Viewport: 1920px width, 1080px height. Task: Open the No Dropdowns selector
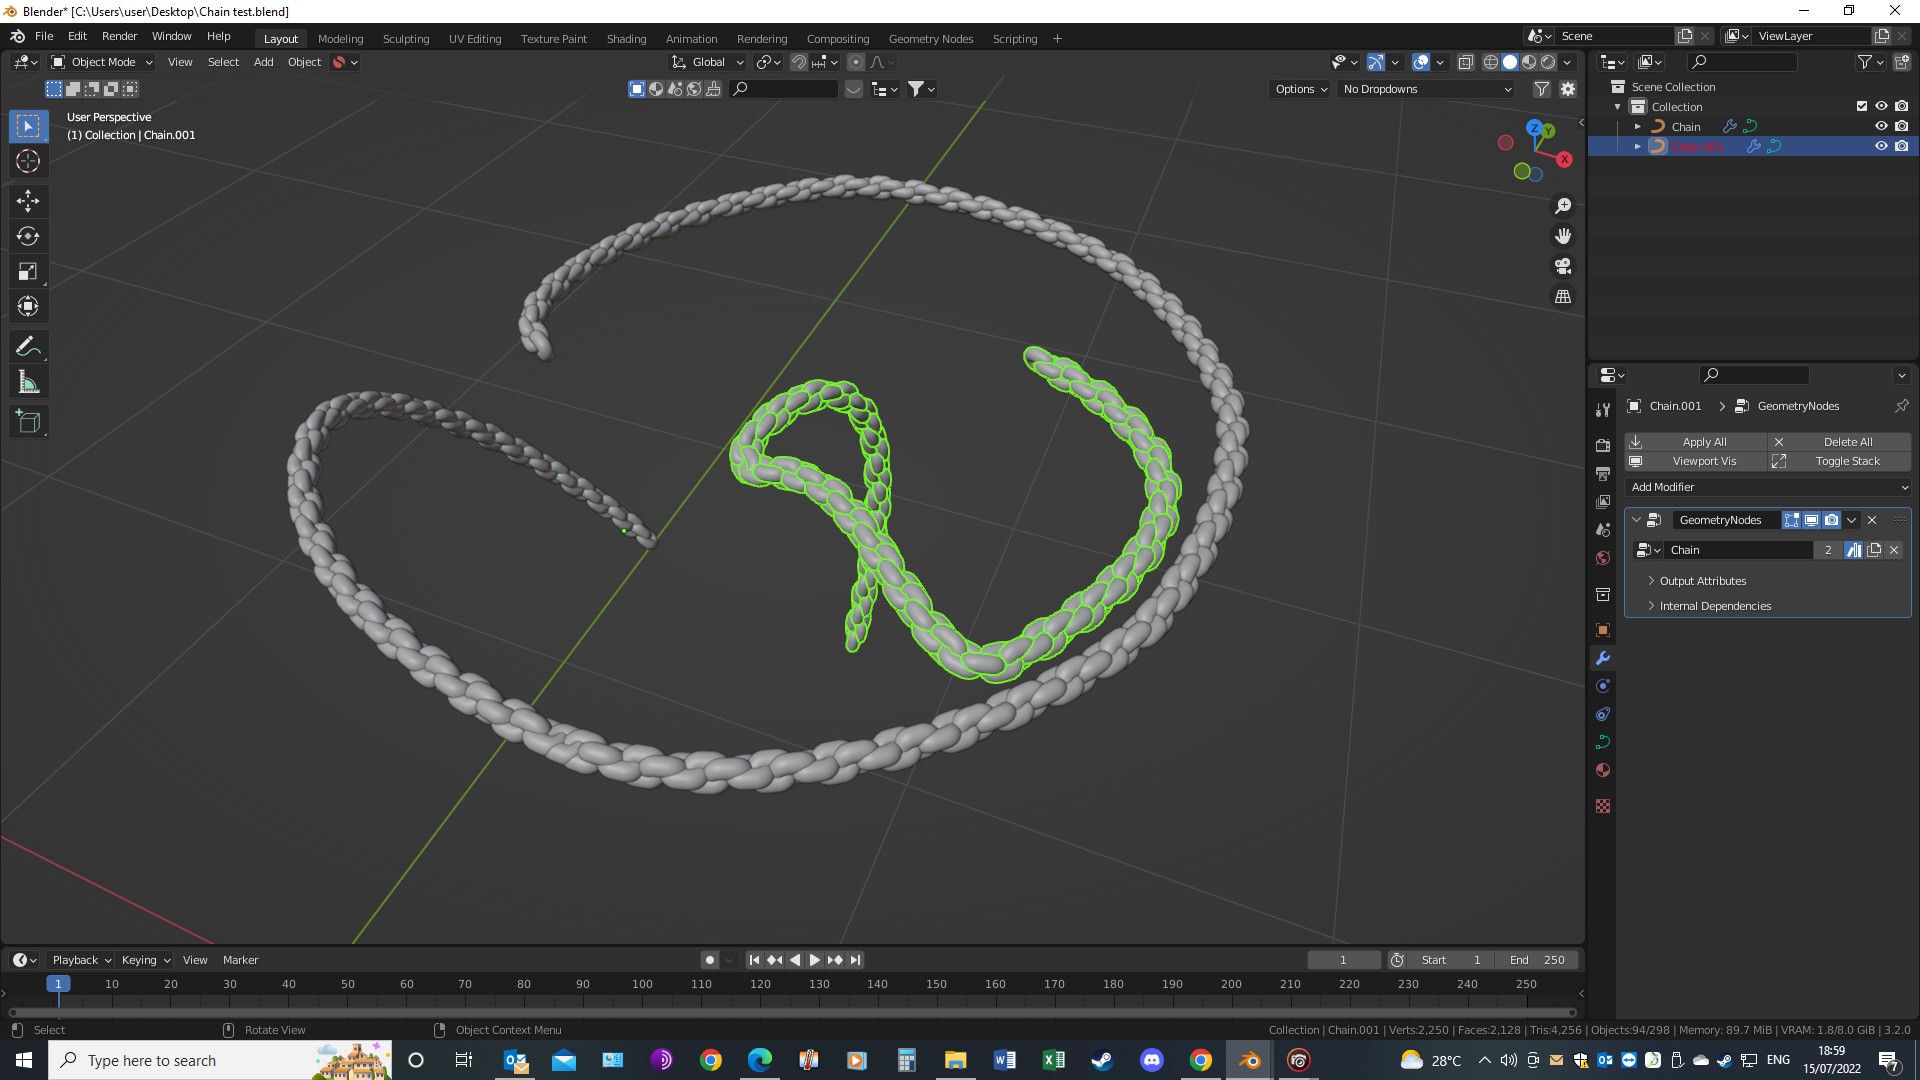[x=1427, y=89]
